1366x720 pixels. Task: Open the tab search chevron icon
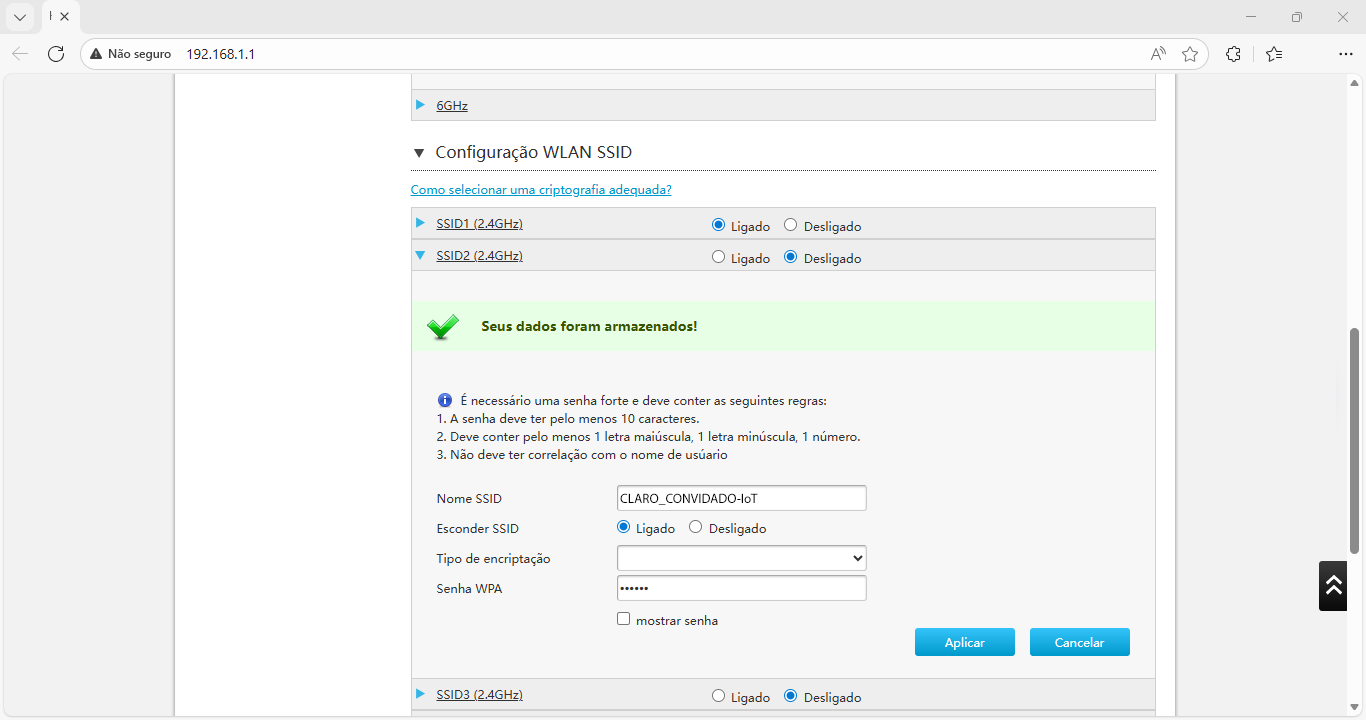click(20, 17)
